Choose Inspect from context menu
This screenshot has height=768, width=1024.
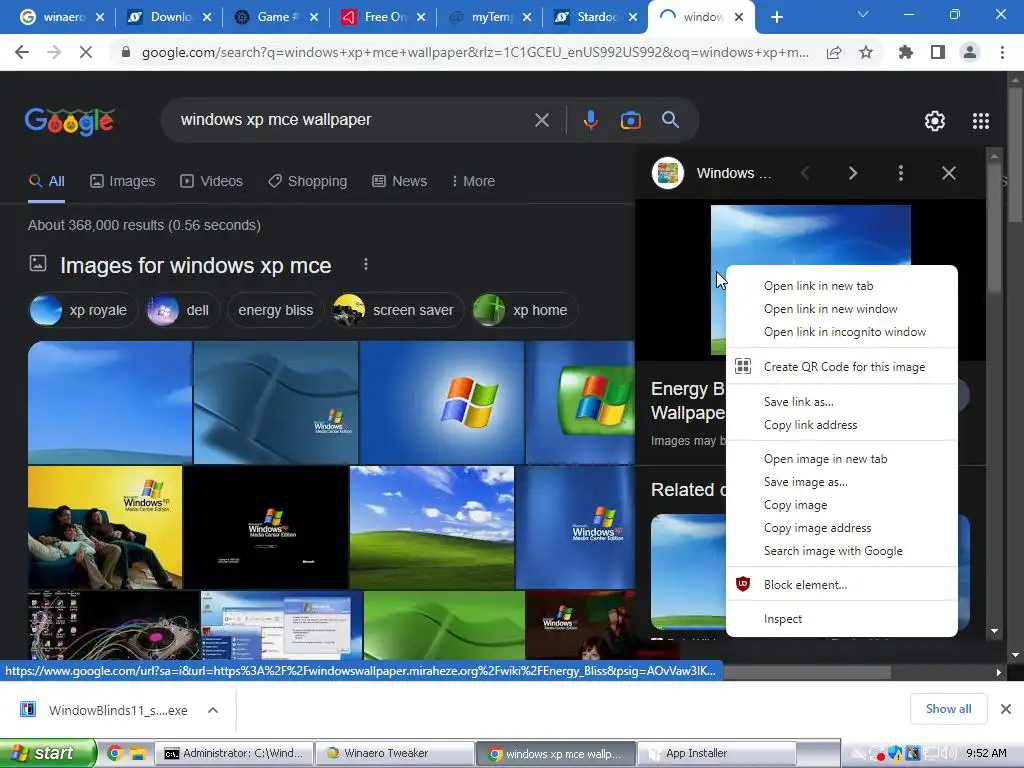pos(842,618)
